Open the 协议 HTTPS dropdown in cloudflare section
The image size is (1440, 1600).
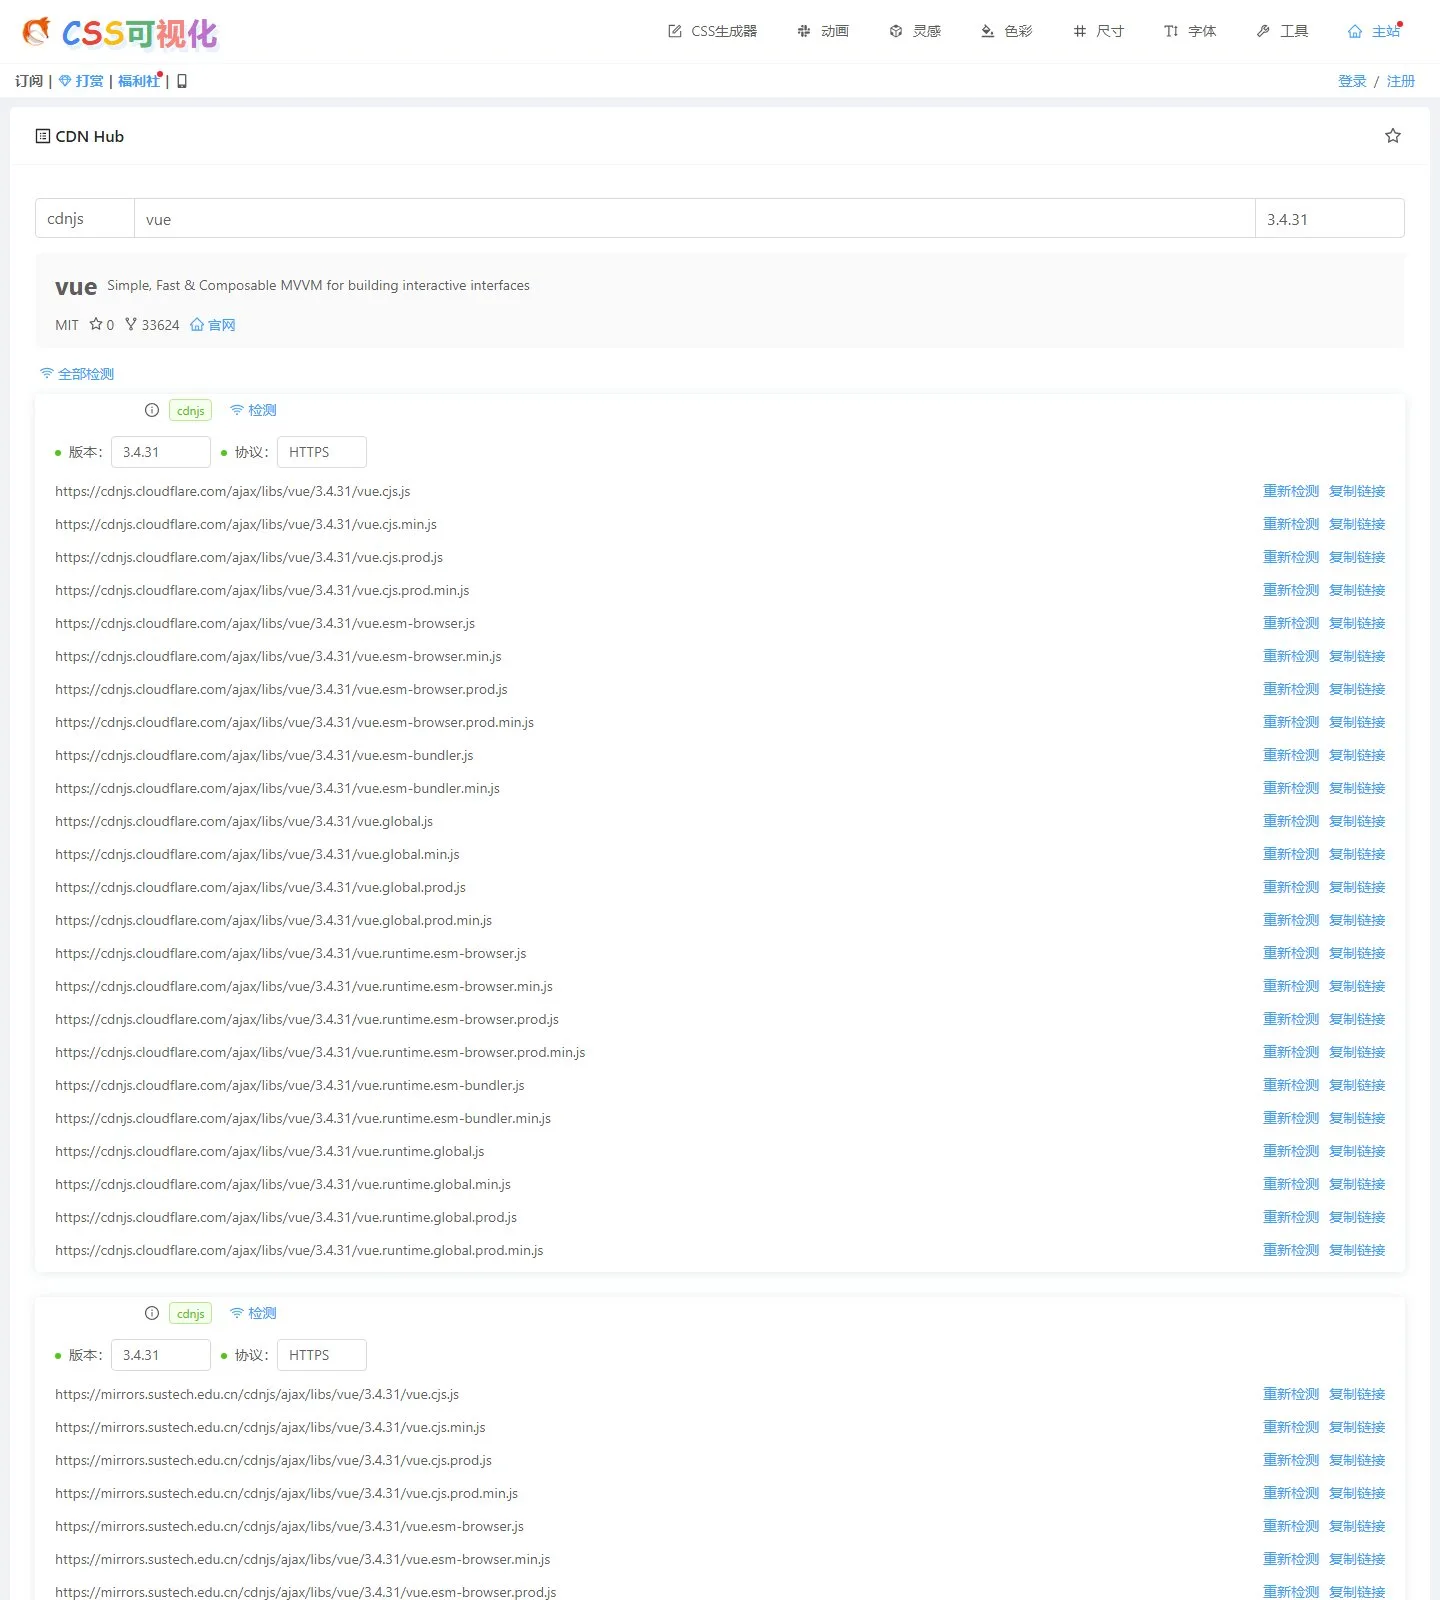(x=322, y=452)
